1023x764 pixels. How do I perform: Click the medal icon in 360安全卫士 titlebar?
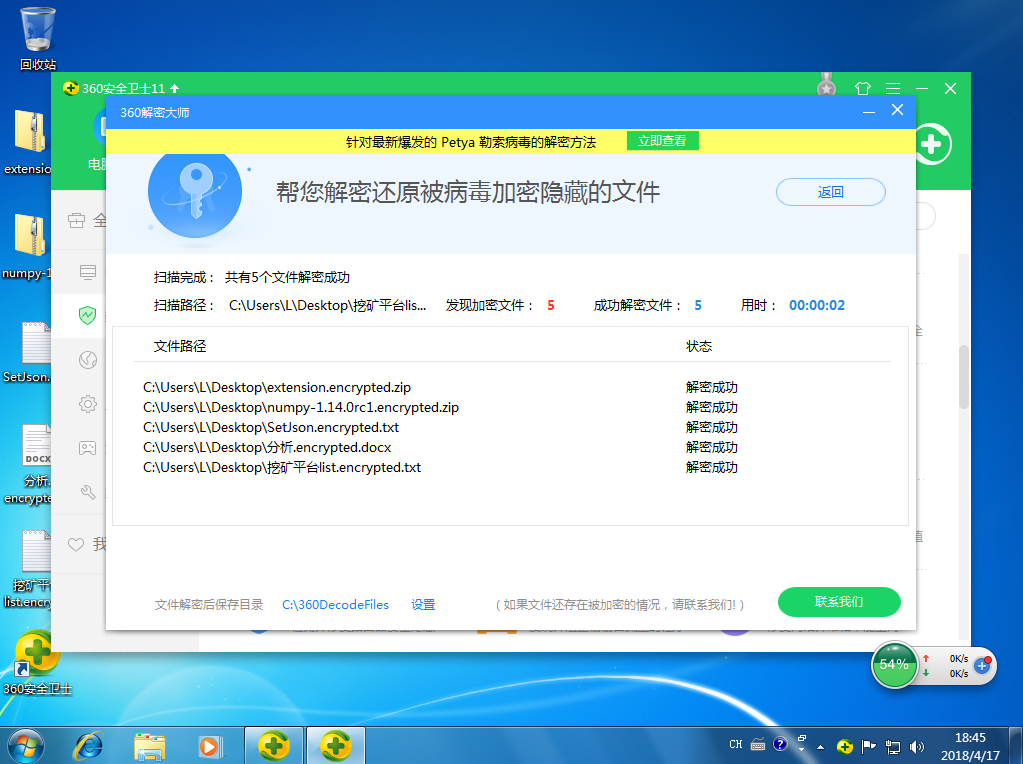coord(827,85)
